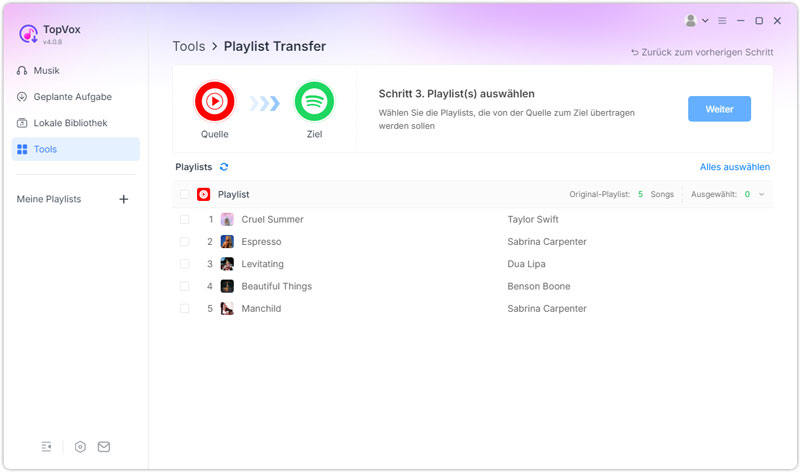Click the Quelle label

(214, 134)
